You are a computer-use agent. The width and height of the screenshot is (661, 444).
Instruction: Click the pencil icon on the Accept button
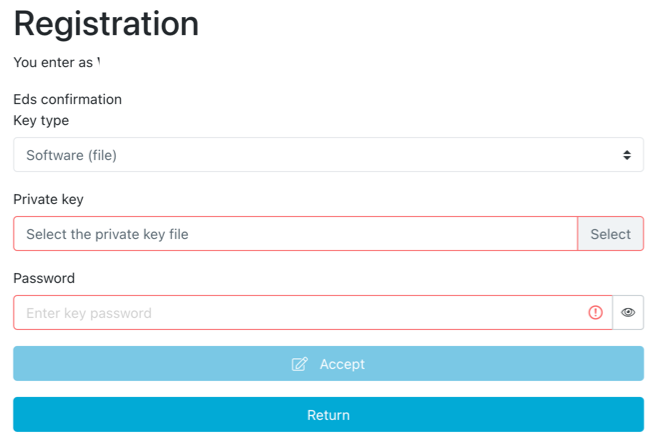(x=299, y=364)
